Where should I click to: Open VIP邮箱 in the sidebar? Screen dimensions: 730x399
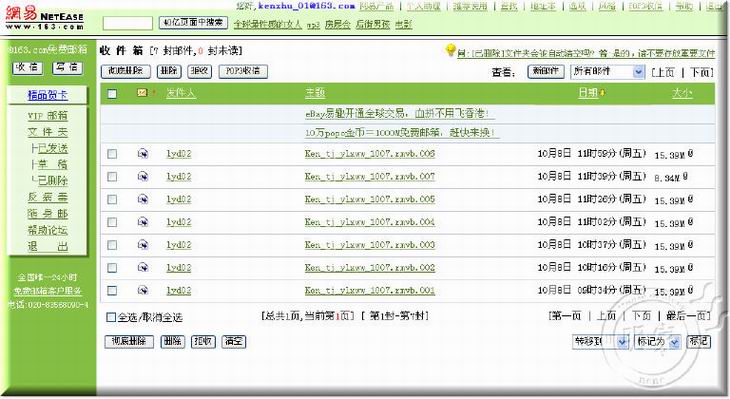pos(47,115)
